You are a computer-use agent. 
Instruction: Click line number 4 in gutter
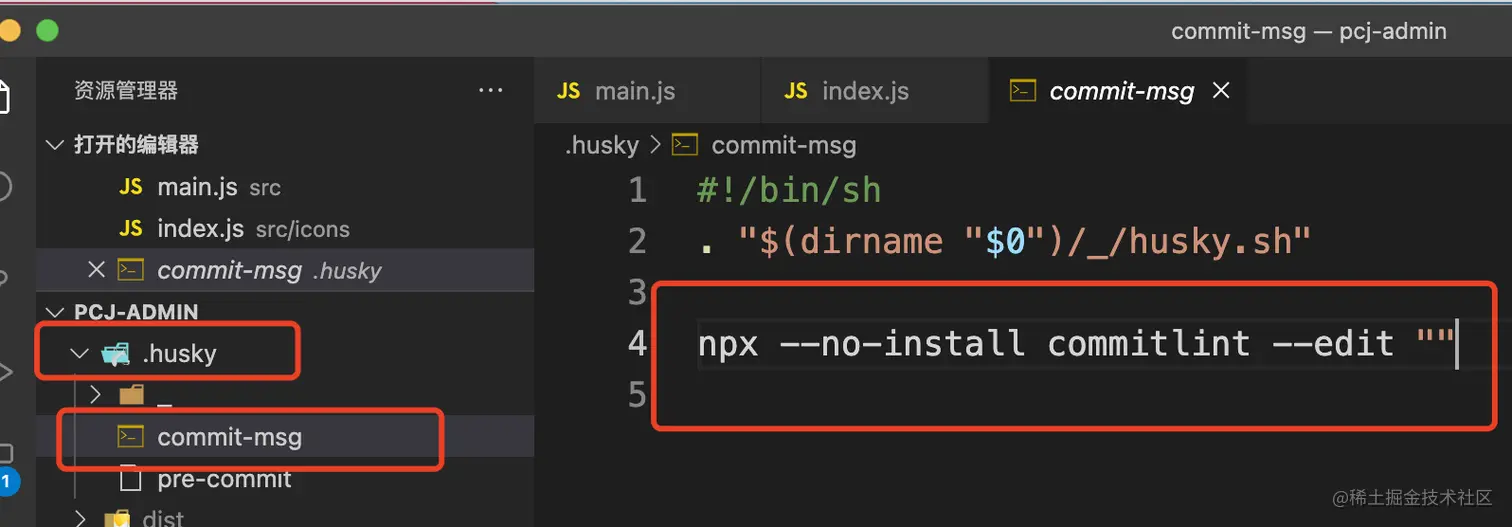pyautogui.click(x=638, y=344)
